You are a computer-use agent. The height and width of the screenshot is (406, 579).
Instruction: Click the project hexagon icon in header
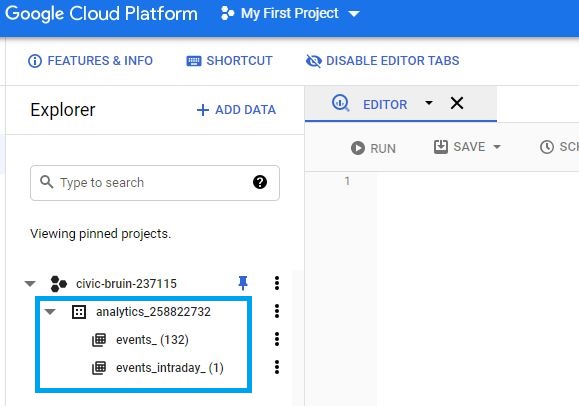pyautogui.click(x=227, y=14)
